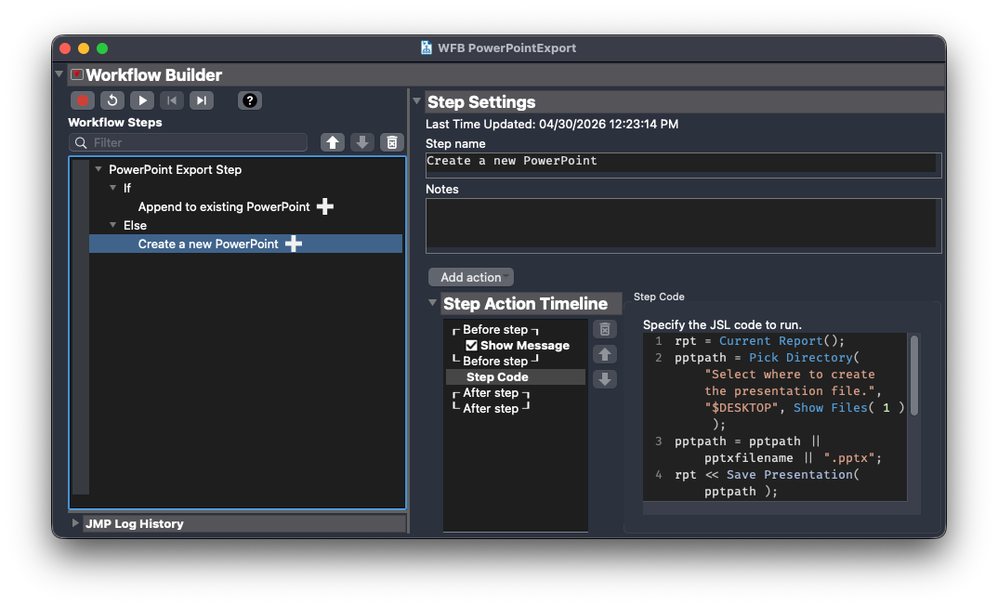The image size is (998, 607).
Task: Click the Else label in workflow tree
Action: tap(135, 225)
